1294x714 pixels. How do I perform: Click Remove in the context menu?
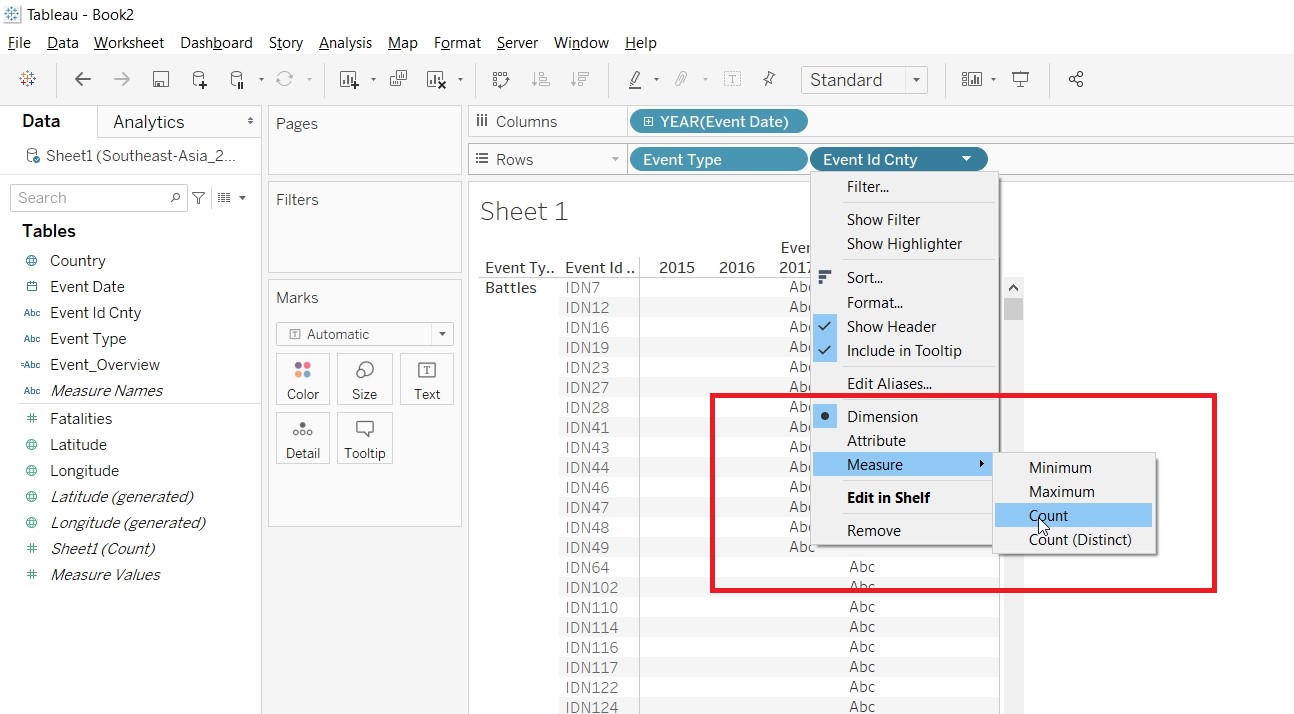tap(873, 531)
